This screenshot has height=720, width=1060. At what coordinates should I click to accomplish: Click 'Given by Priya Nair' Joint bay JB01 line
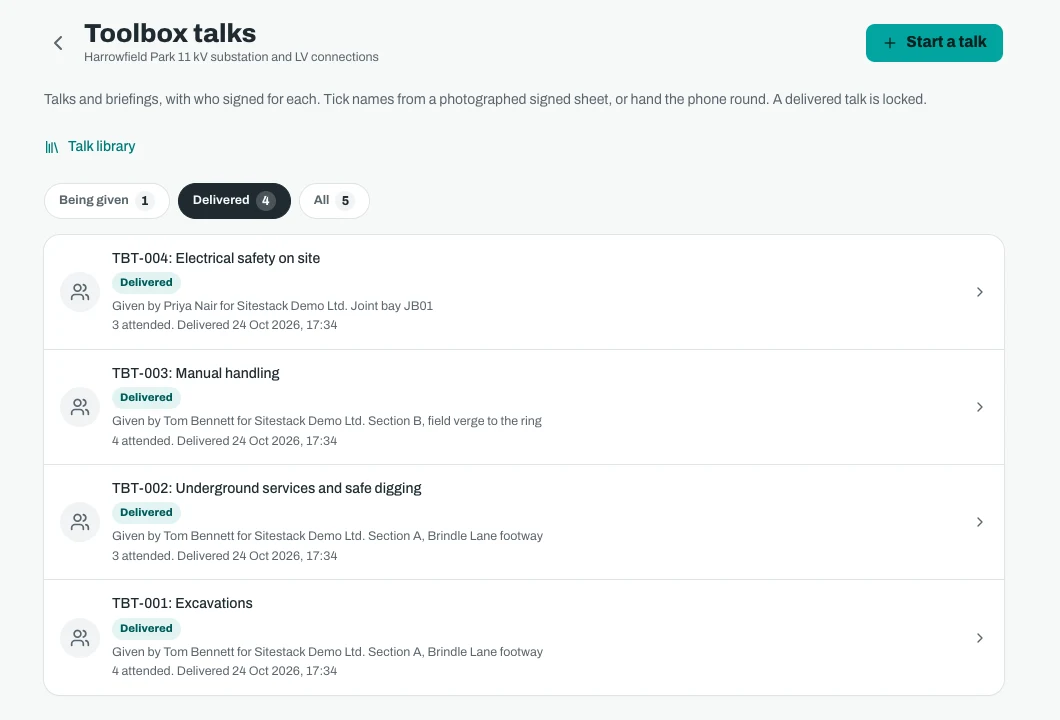pyautogui.click(x=272, y=306)
